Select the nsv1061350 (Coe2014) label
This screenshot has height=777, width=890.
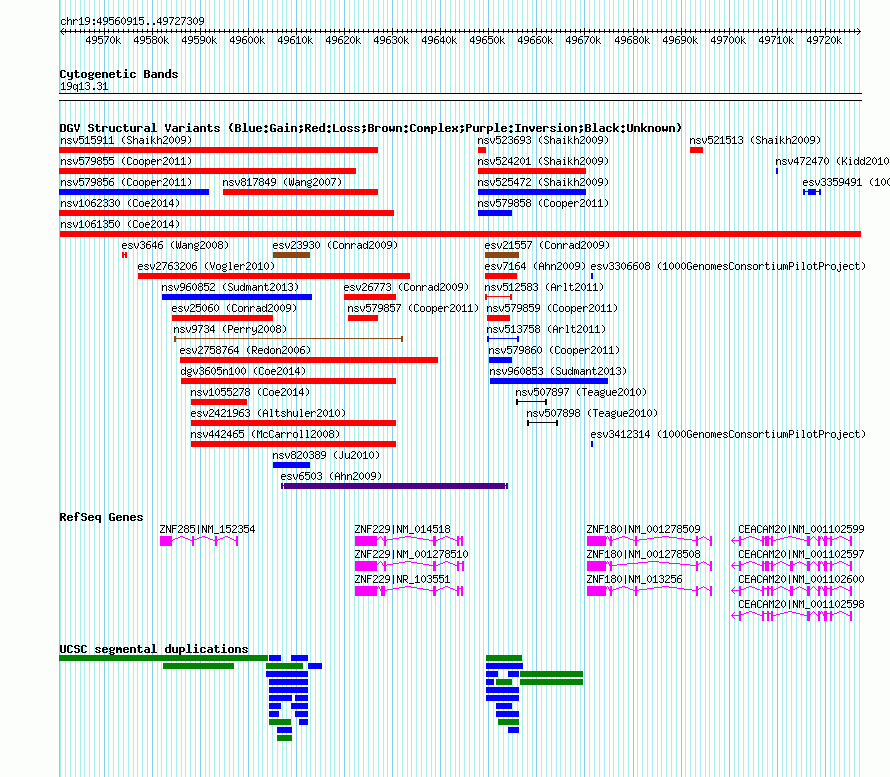(120, 224)
